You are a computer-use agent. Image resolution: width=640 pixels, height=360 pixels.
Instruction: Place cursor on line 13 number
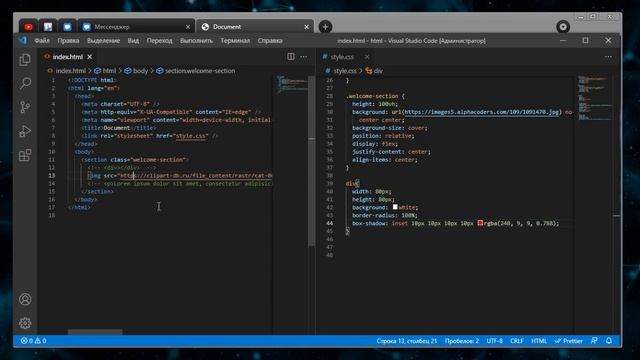pos(52,176)
